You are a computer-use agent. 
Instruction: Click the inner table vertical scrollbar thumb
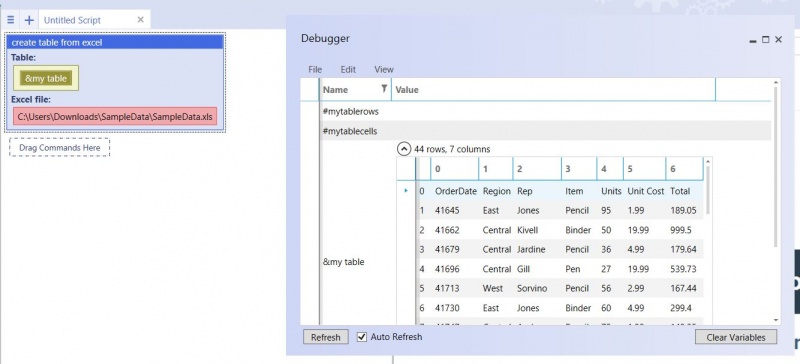tap(708, 190)
